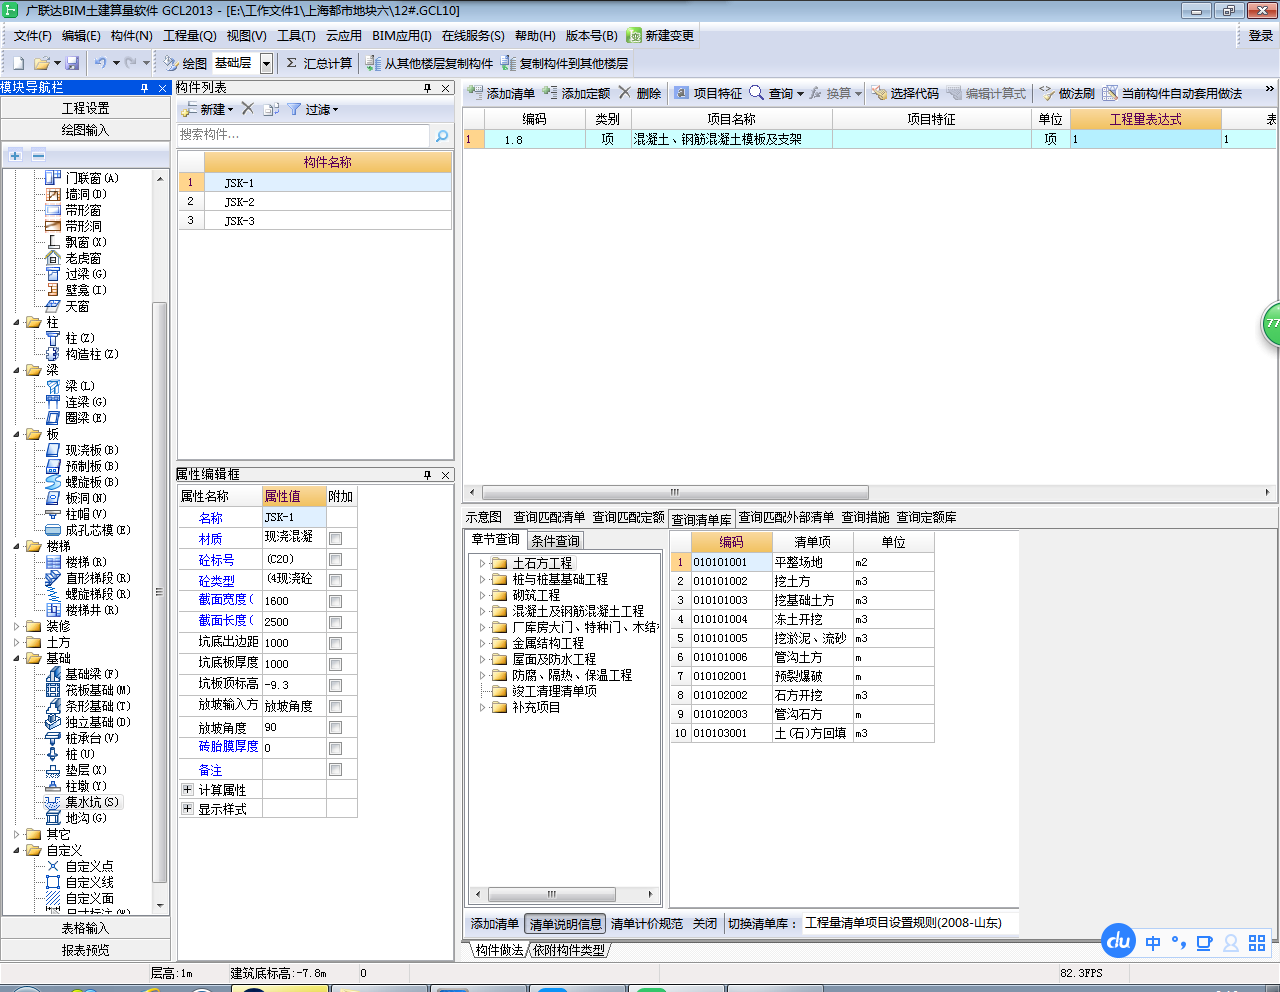Viewport: 1280px width, 992px height.
Task: Select 构造柱(Z) tree item
Action: [x=92, y=354]
